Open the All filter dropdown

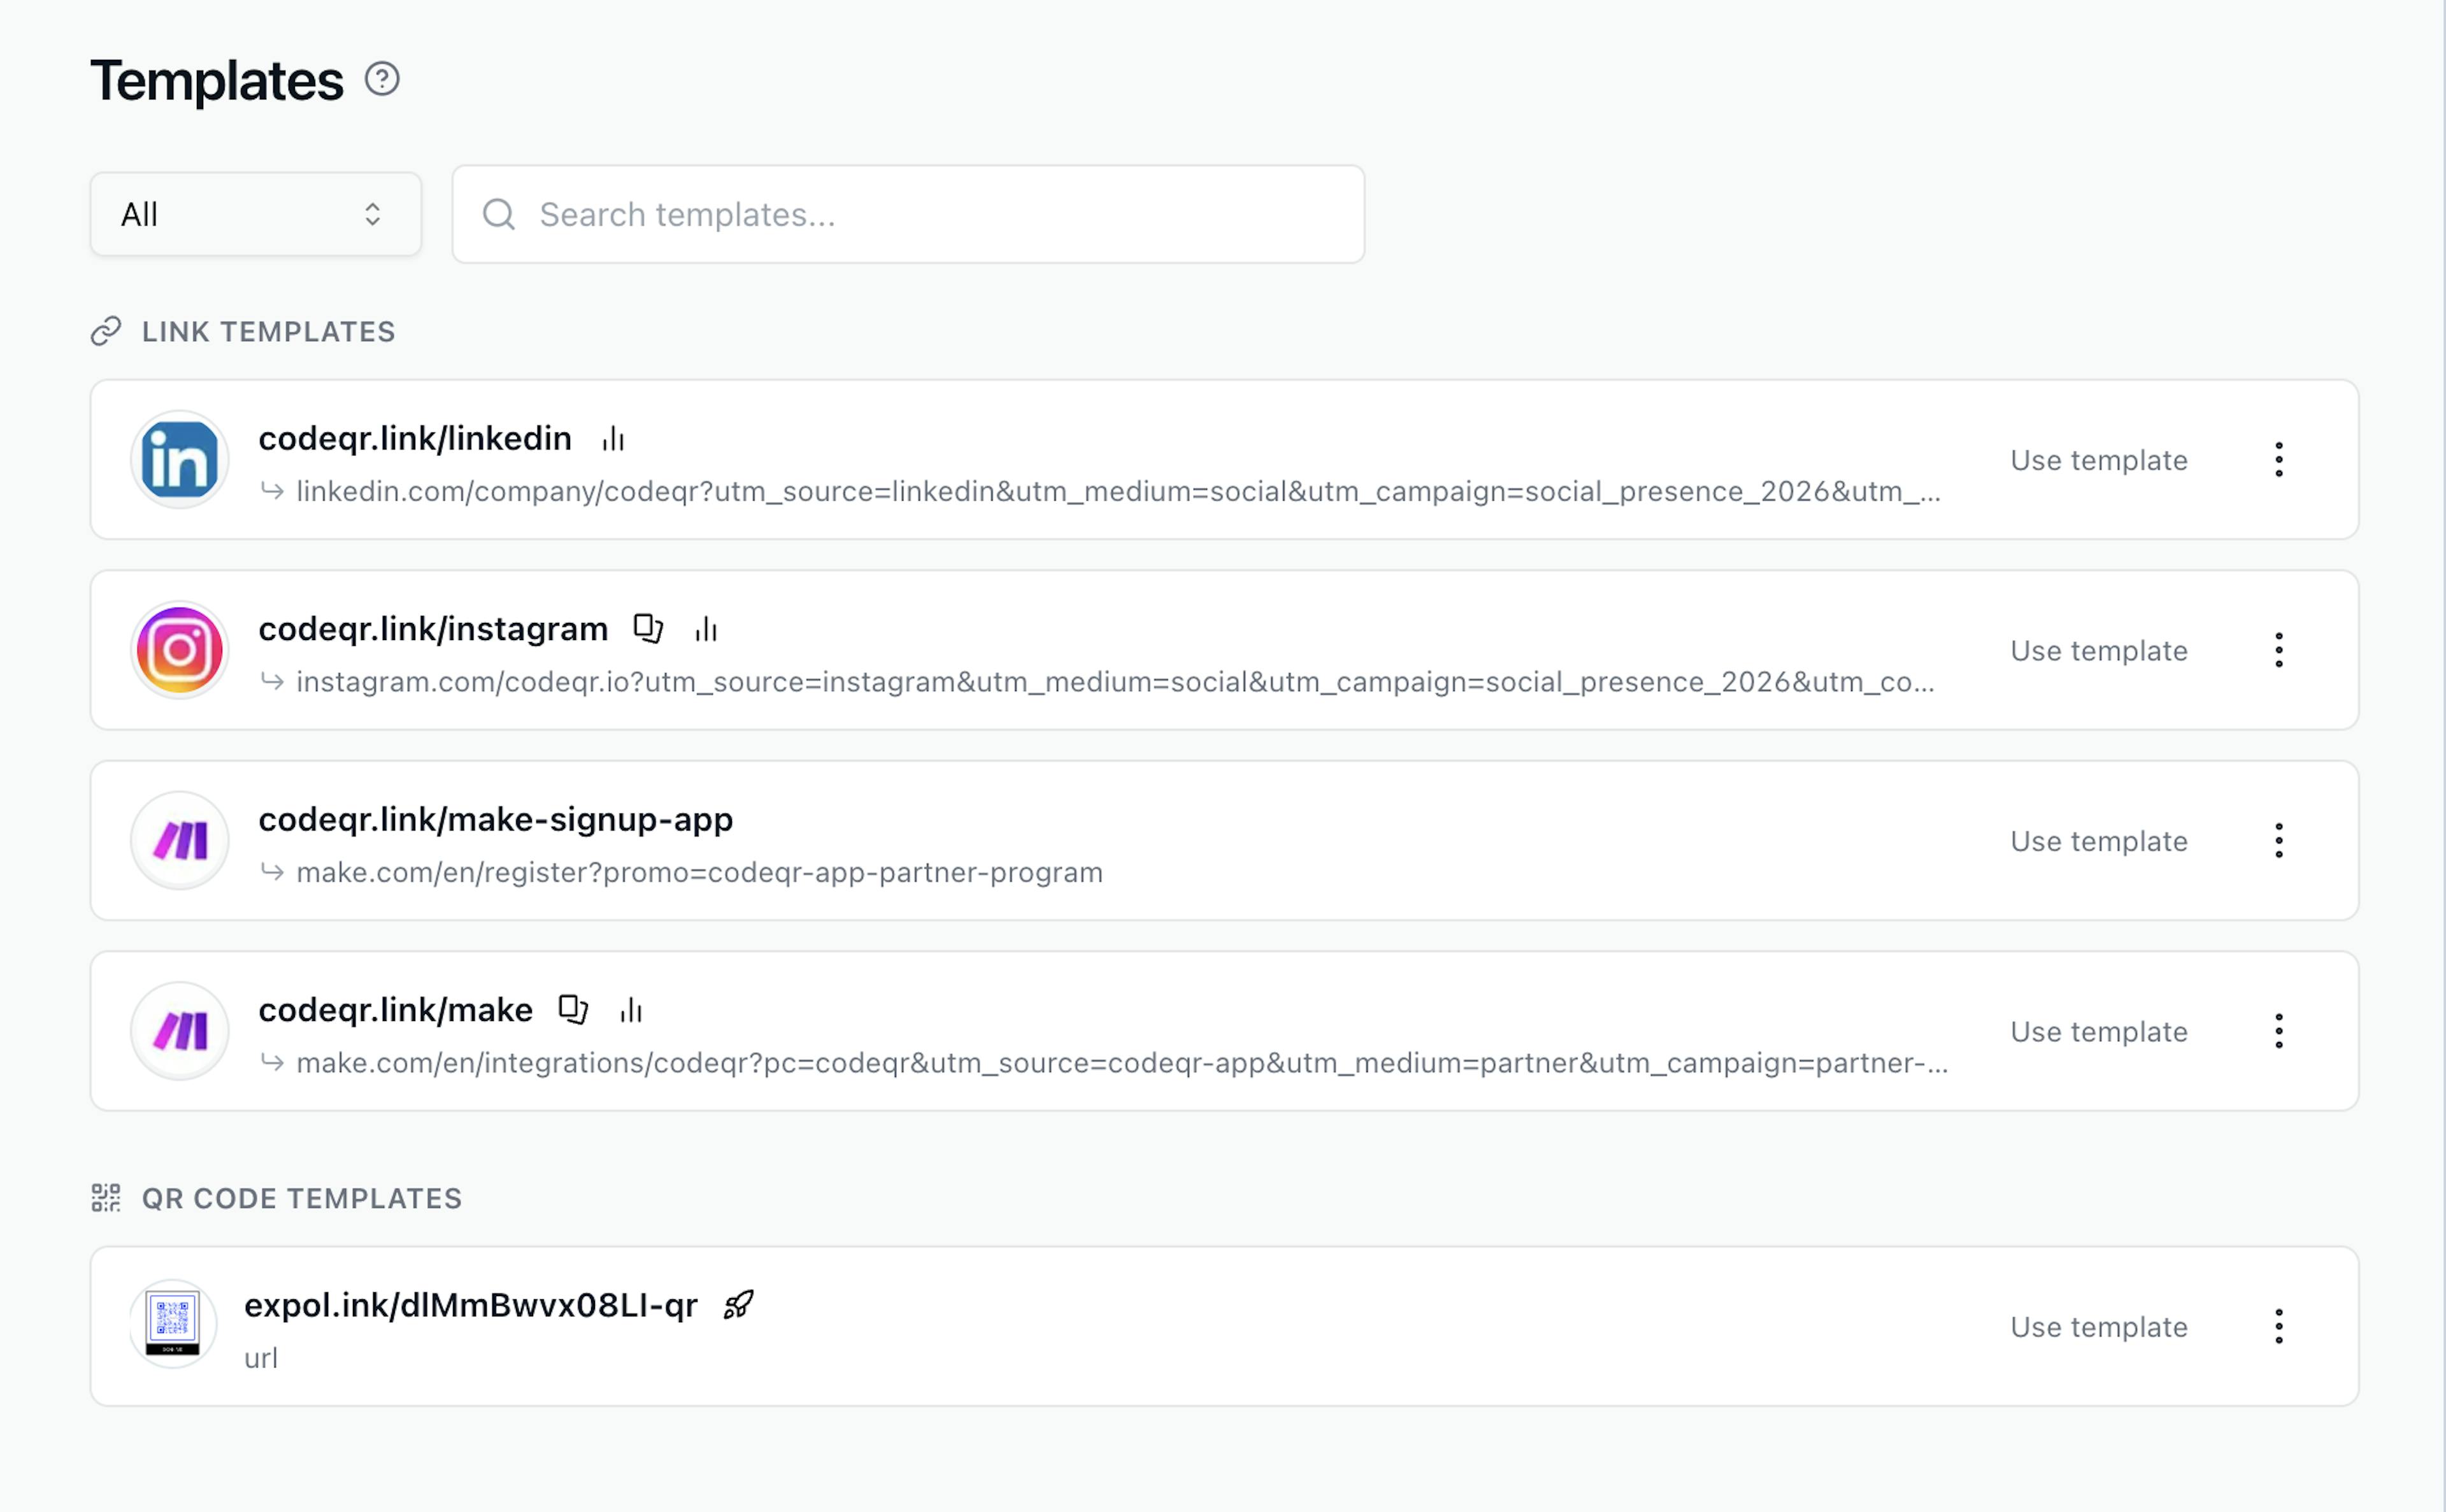[255, 214]
